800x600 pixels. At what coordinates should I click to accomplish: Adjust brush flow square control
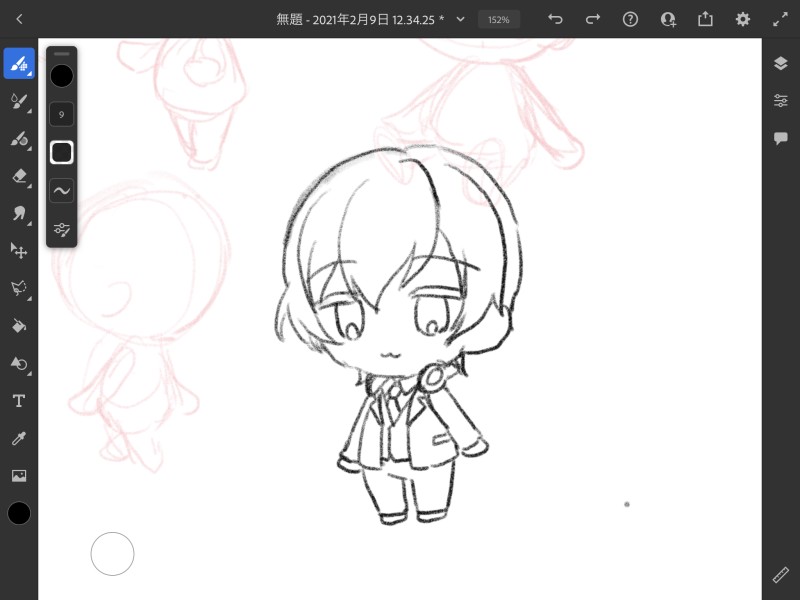(62, 153)
